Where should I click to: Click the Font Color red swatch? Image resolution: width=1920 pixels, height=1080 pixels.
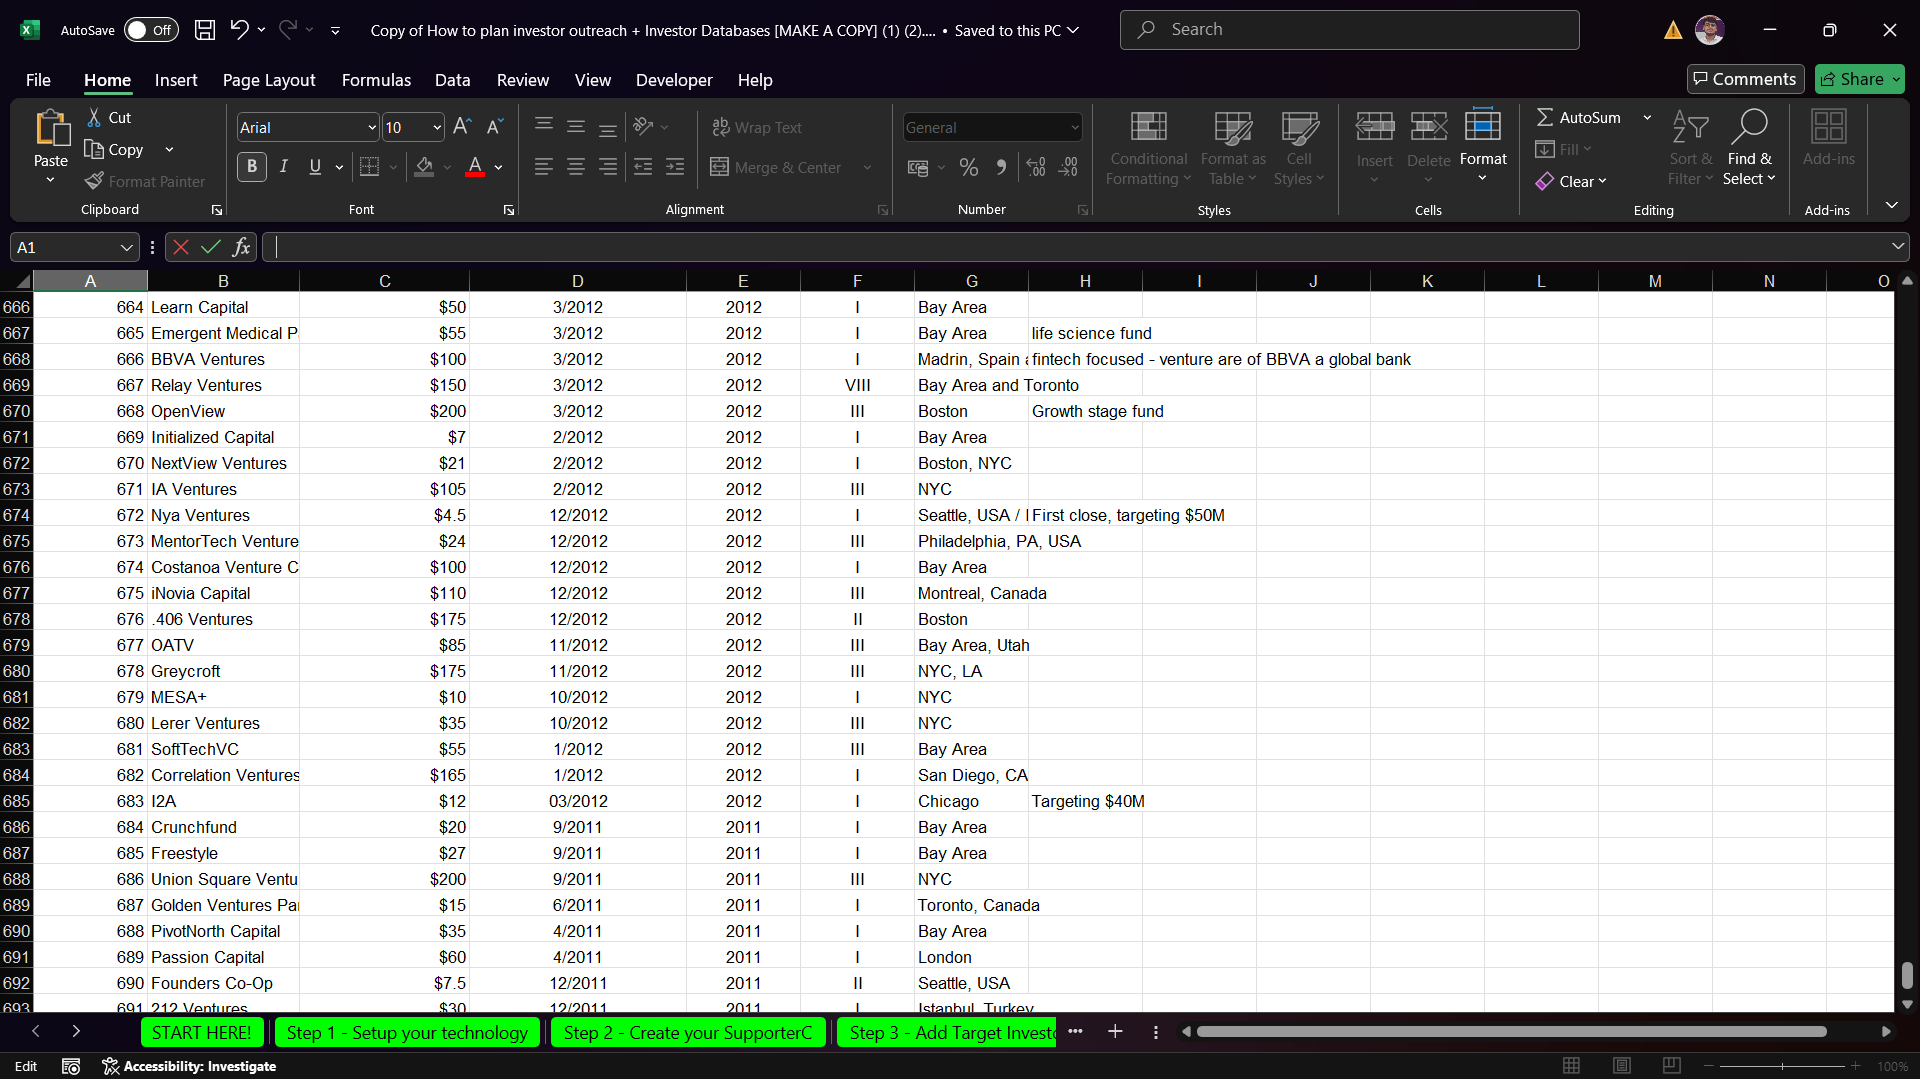click(475, 167)
